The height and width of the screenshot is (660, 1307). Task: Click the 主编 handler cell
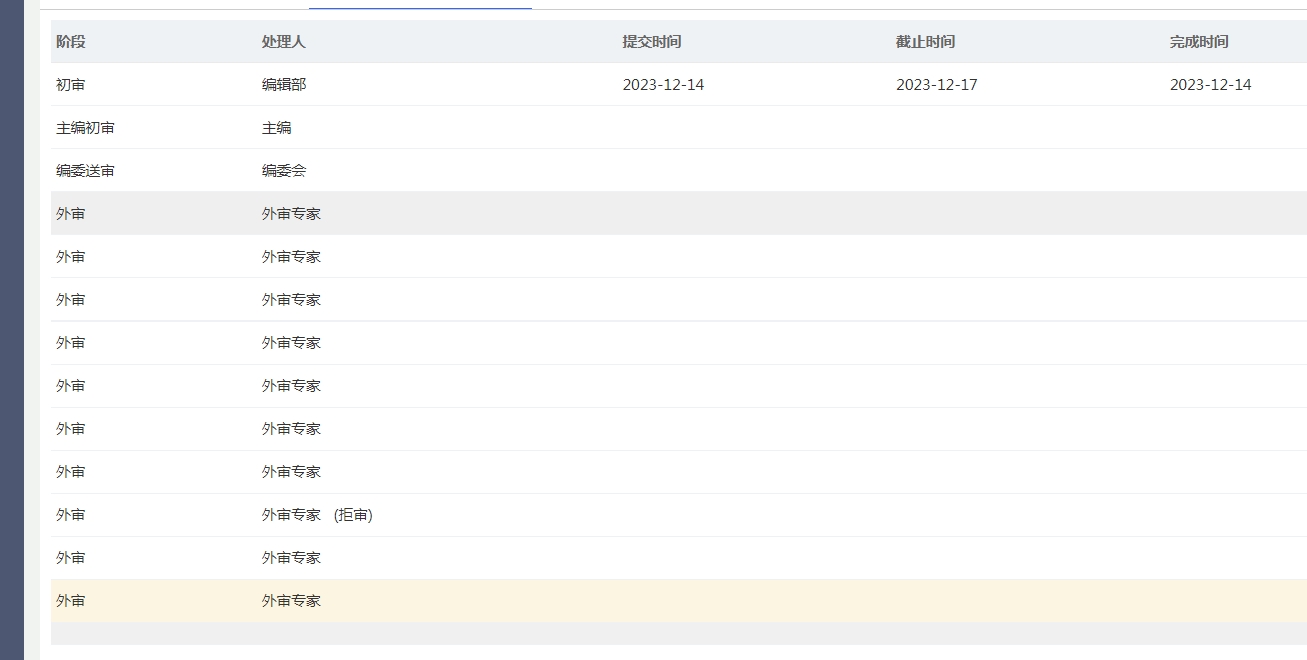click(277, 128)
